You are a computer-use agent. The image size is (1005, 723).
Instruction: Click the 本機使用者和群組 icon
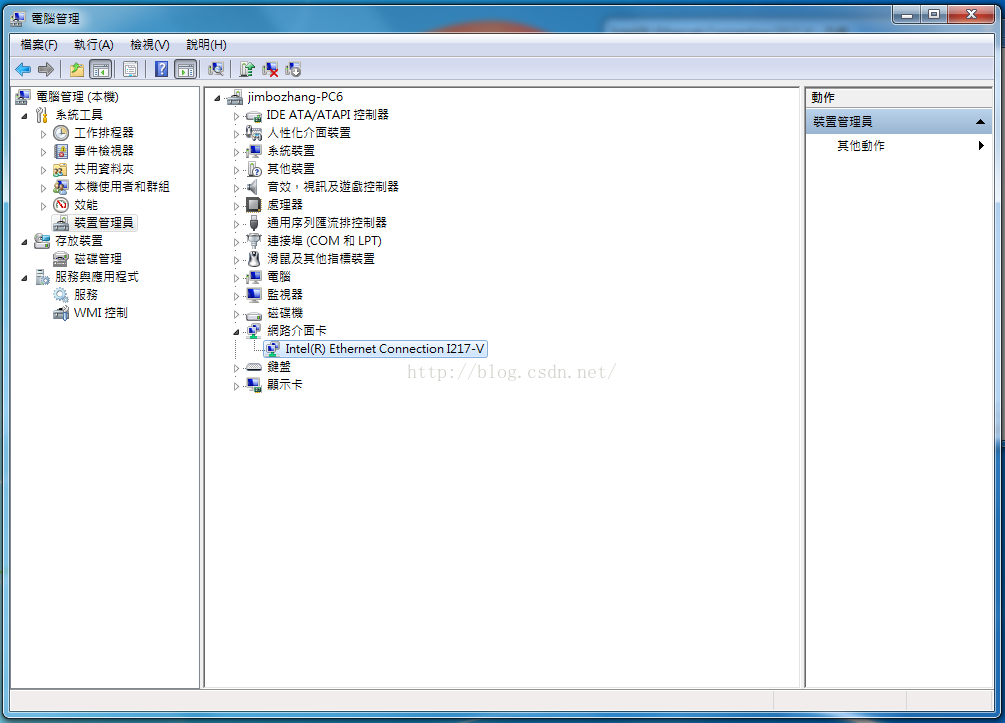(x=61, y=187)
